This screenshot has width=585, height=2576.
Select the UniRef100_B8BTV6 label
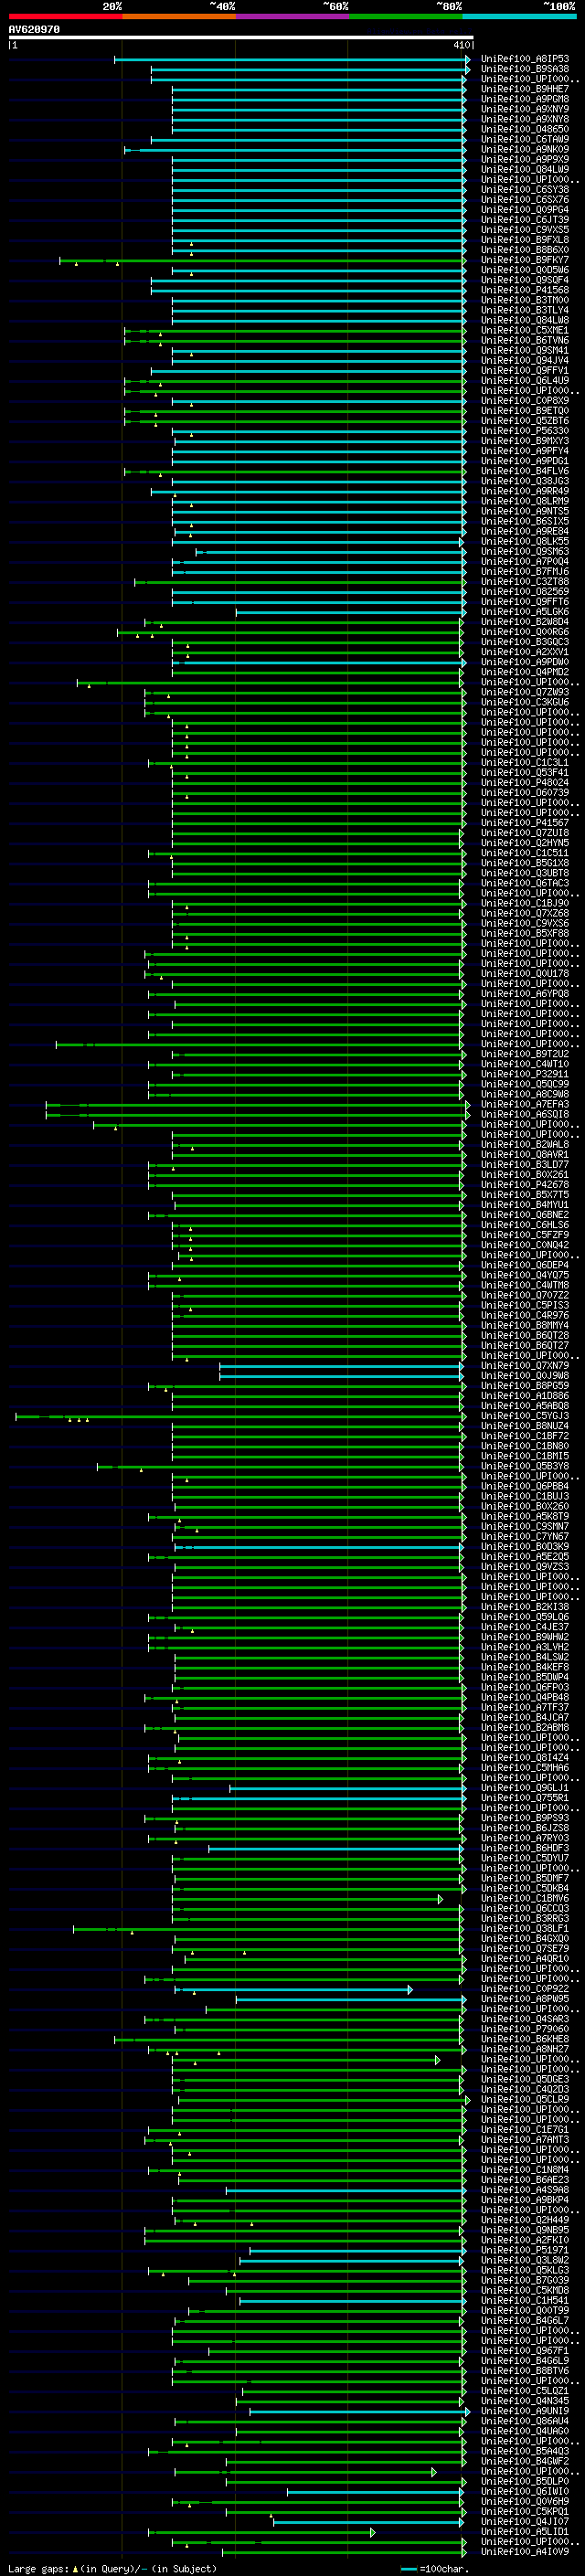(525, 2370)
